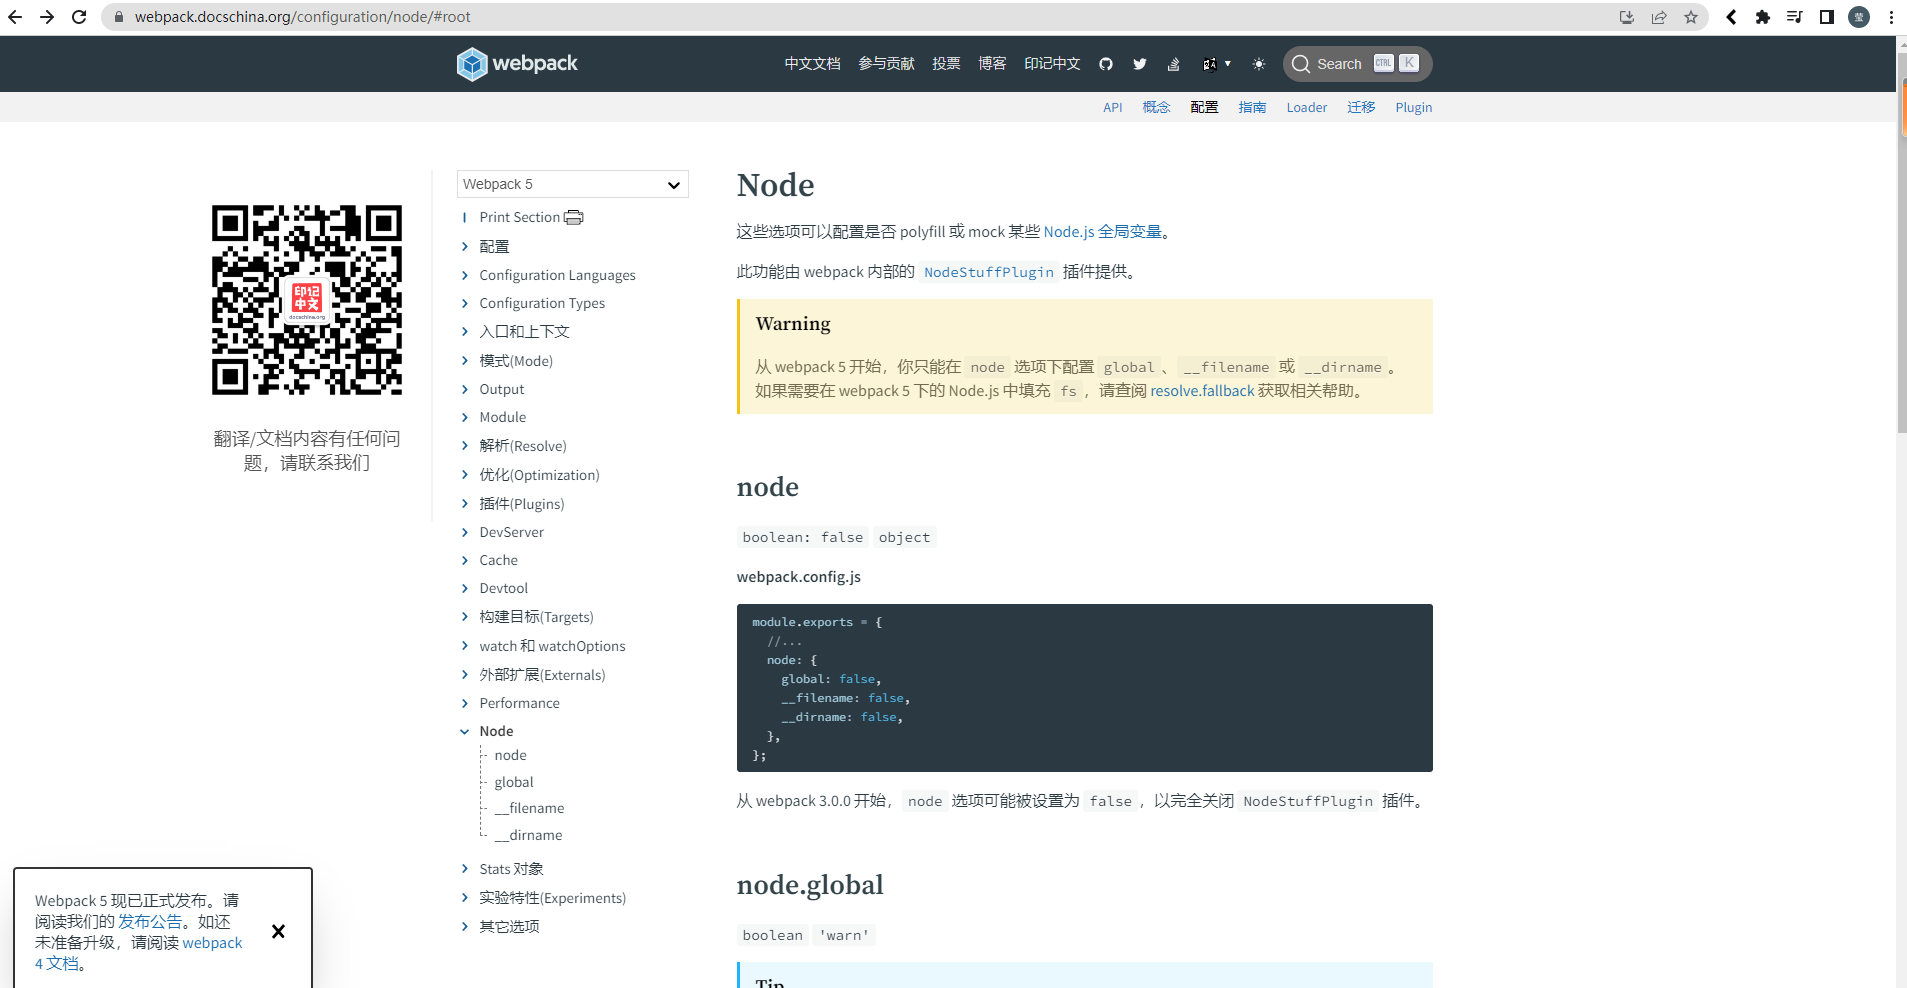Jump to __filename in sidebar

[529, 808]
